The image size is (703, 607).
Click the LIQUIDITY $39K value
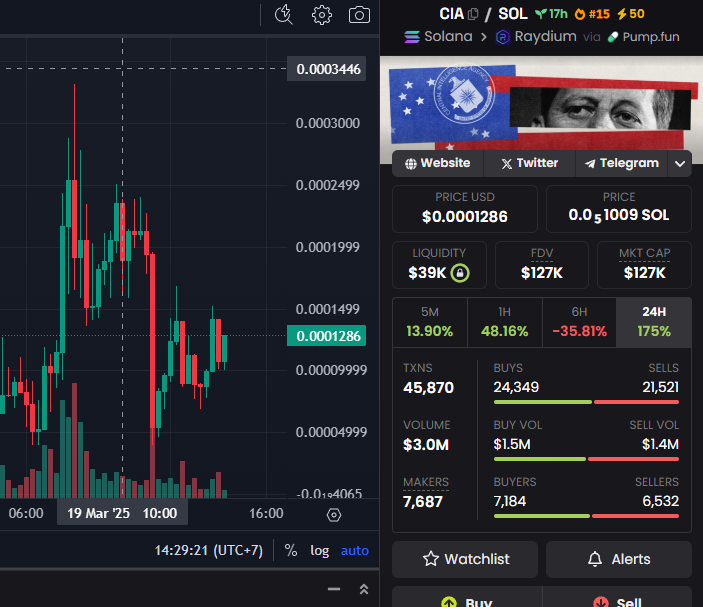[427, 273]
